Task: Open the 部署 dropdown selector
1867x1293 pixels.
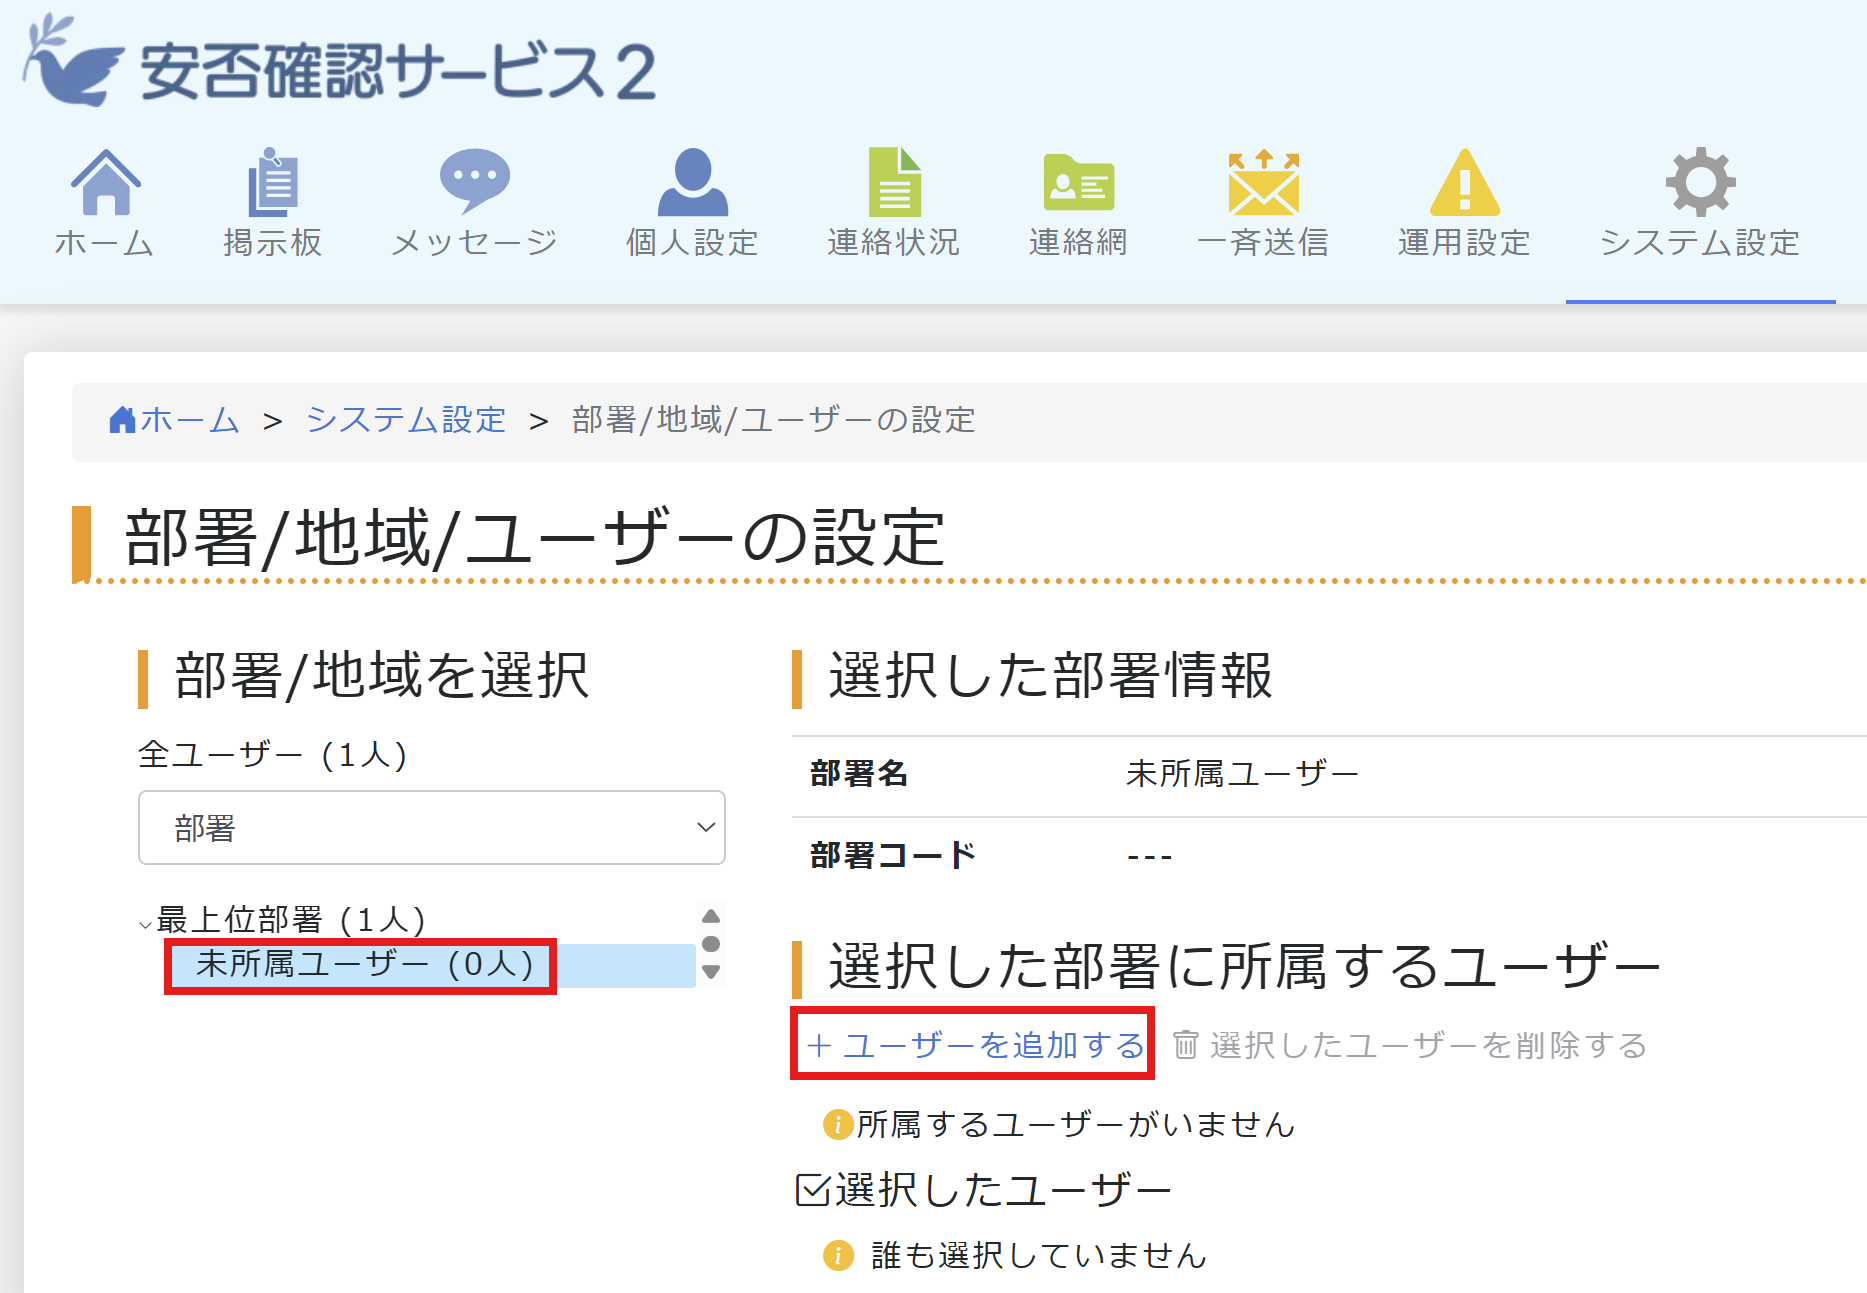Action: pos(431,828)
